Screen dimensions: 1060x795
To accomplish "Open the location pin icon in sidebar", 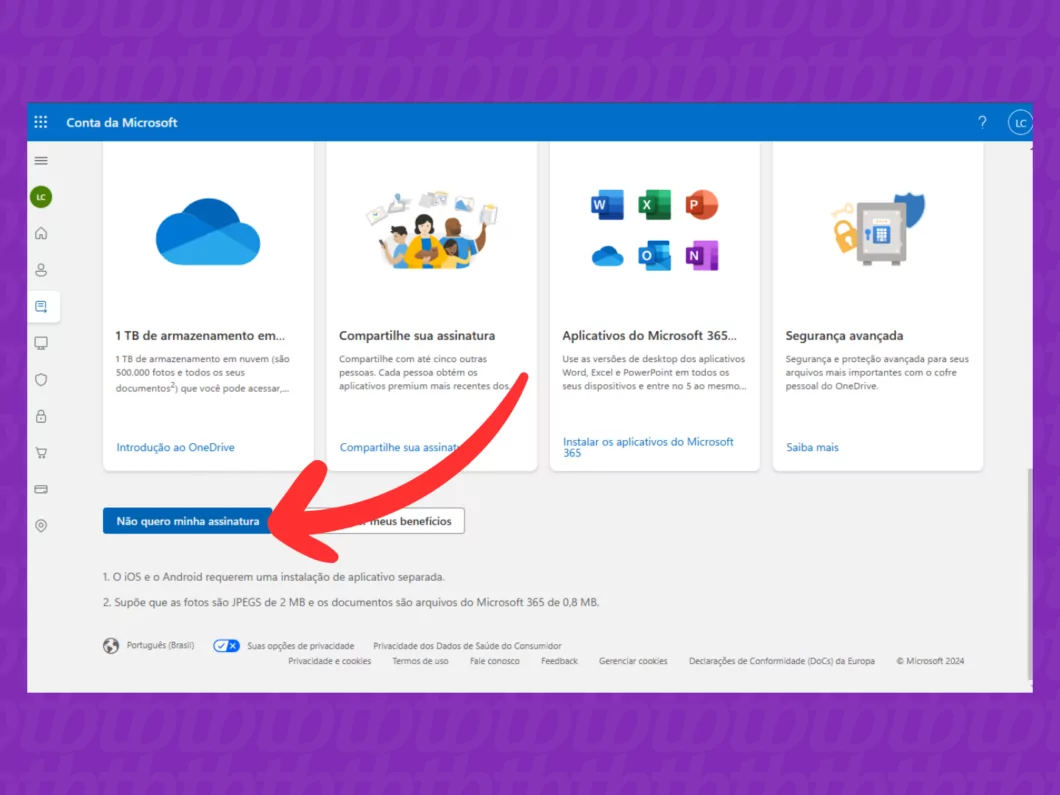I will click(41, 525).
